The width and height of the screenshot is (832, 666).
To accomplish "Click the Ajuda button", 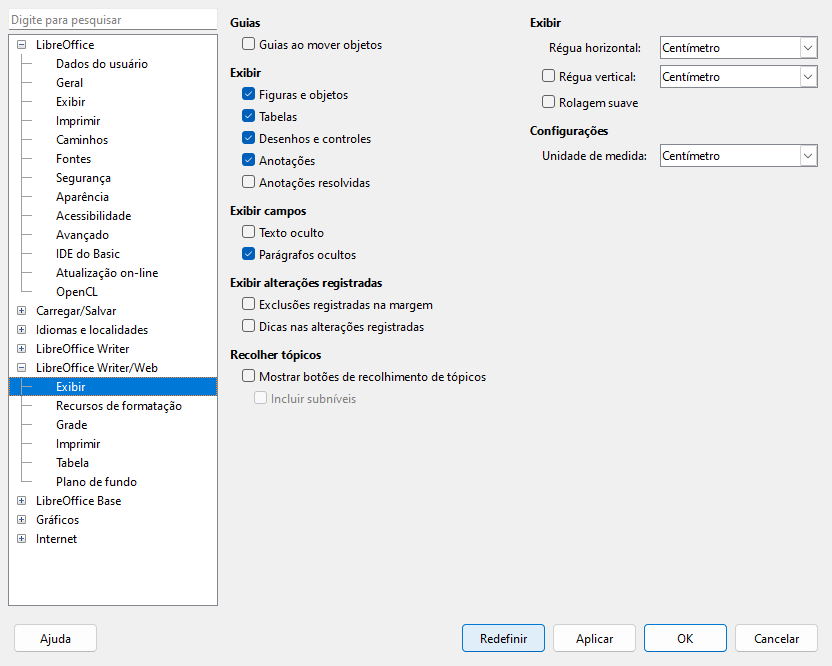I will pyautogui.click(x=56, y=638).
